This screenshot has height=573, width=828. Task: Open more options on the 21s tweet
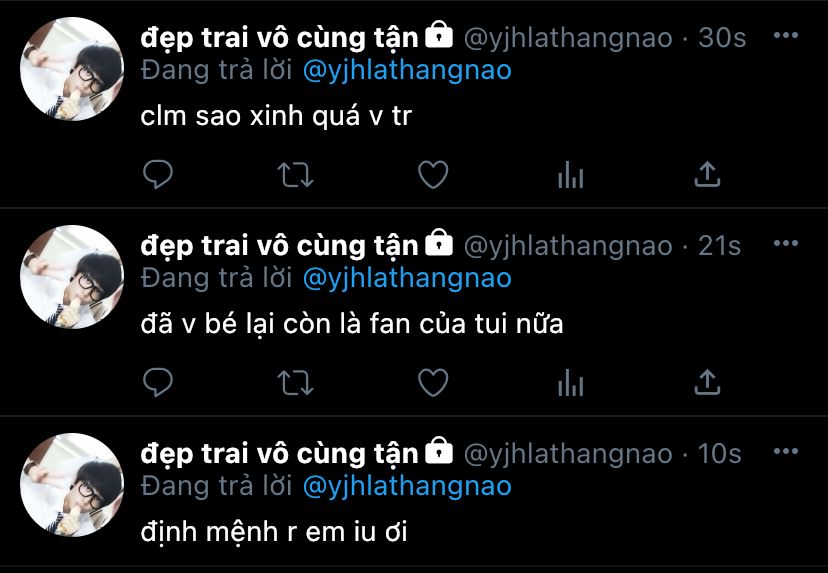(786, 243)
